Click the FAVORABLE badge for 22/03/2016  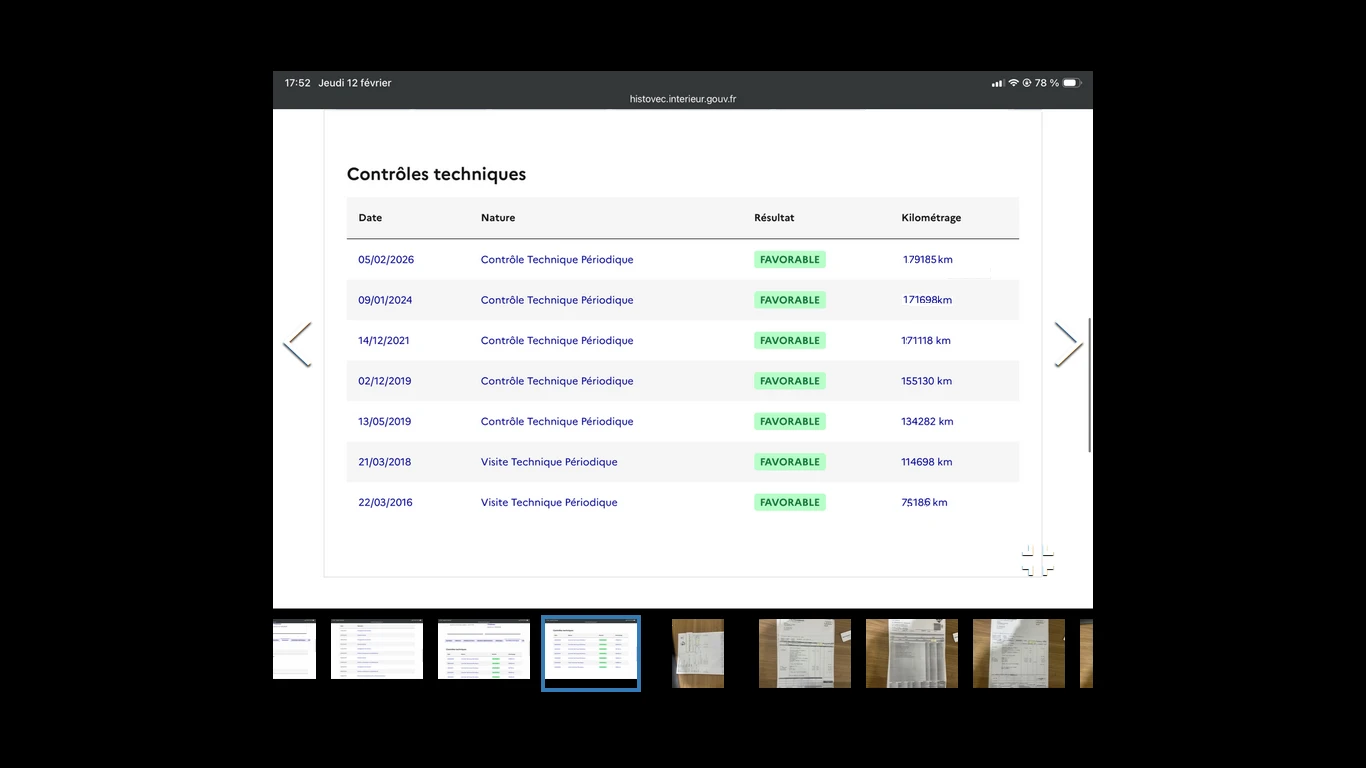[x=790, y=503]
